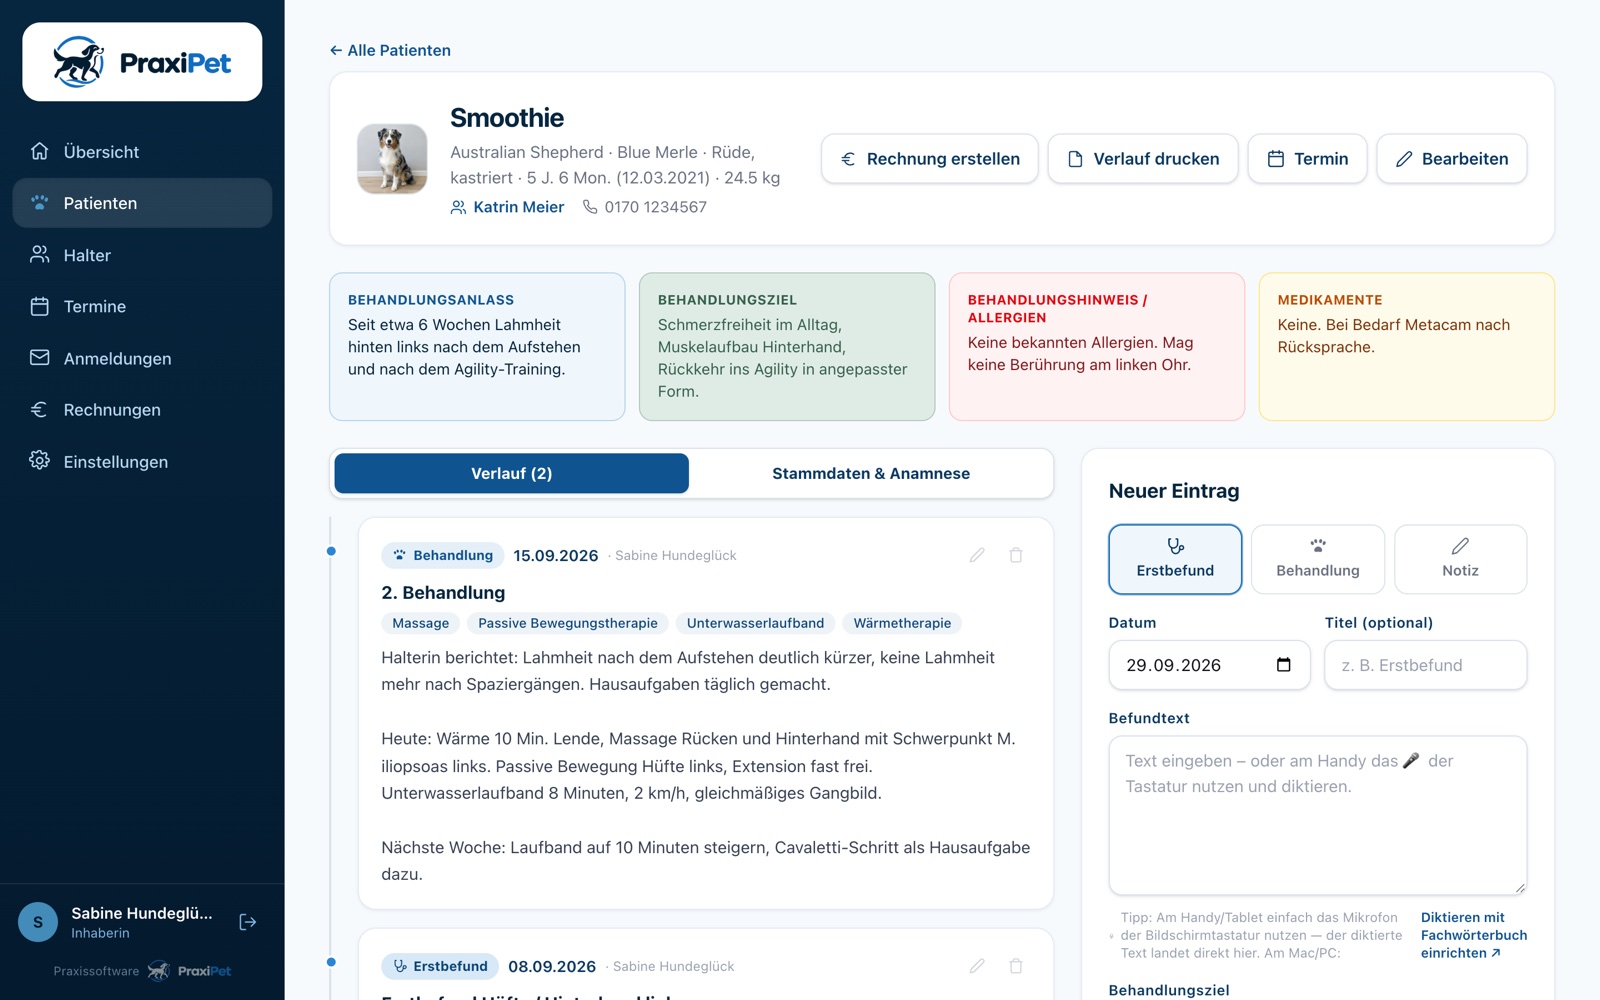Go to Patienten in the sidebar
Screen dimensions: 1600x1000
pyautogui.click(x=142, y=203)
